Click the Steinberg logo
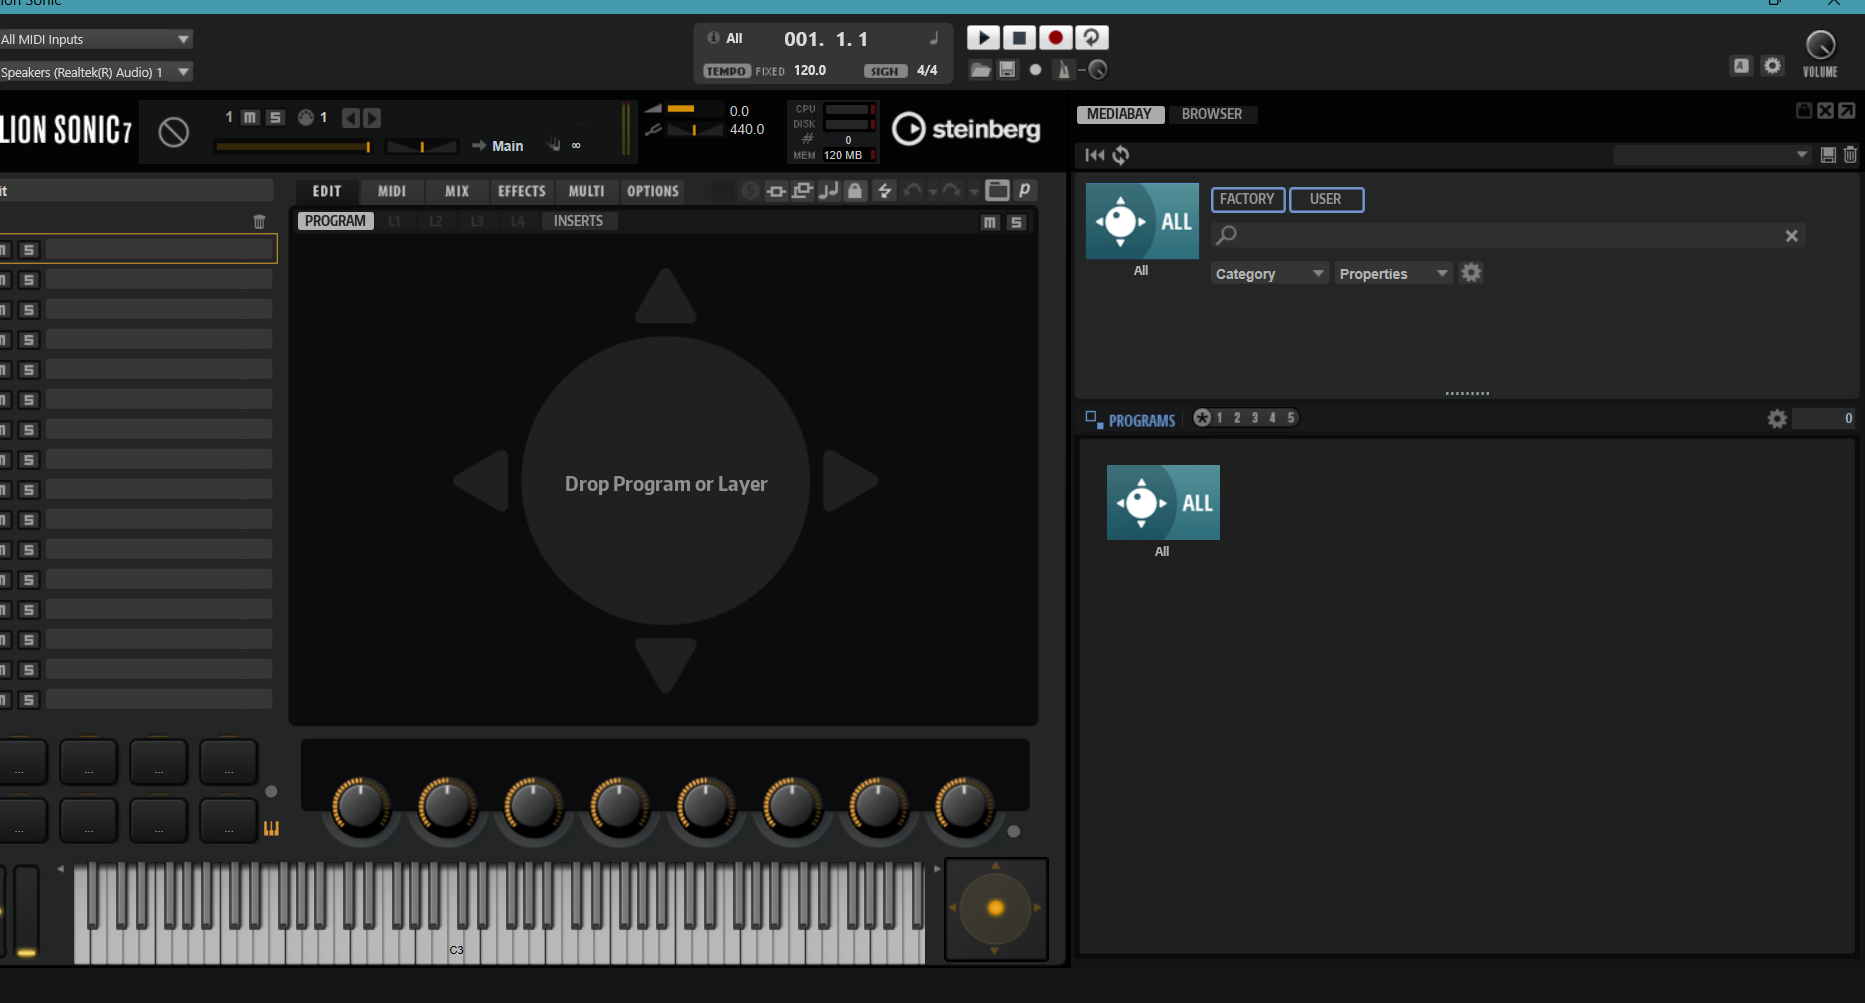 [966, 129]
